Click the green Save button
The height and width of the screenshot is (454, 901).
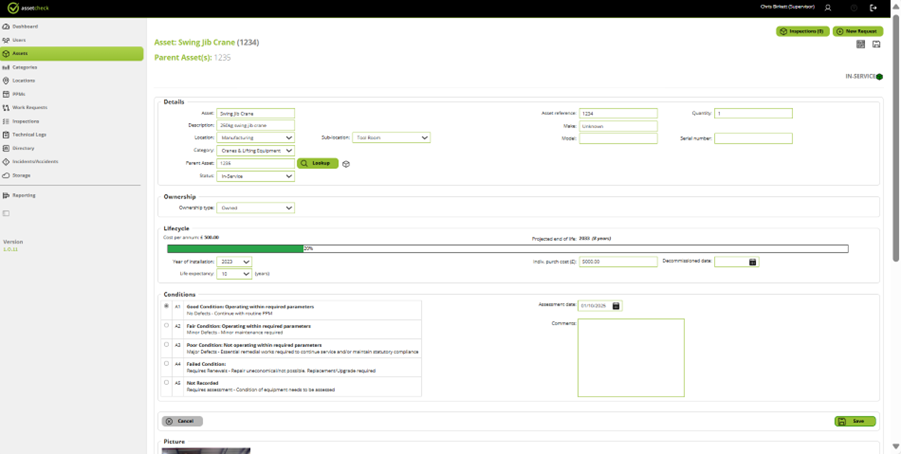point(855,421)
